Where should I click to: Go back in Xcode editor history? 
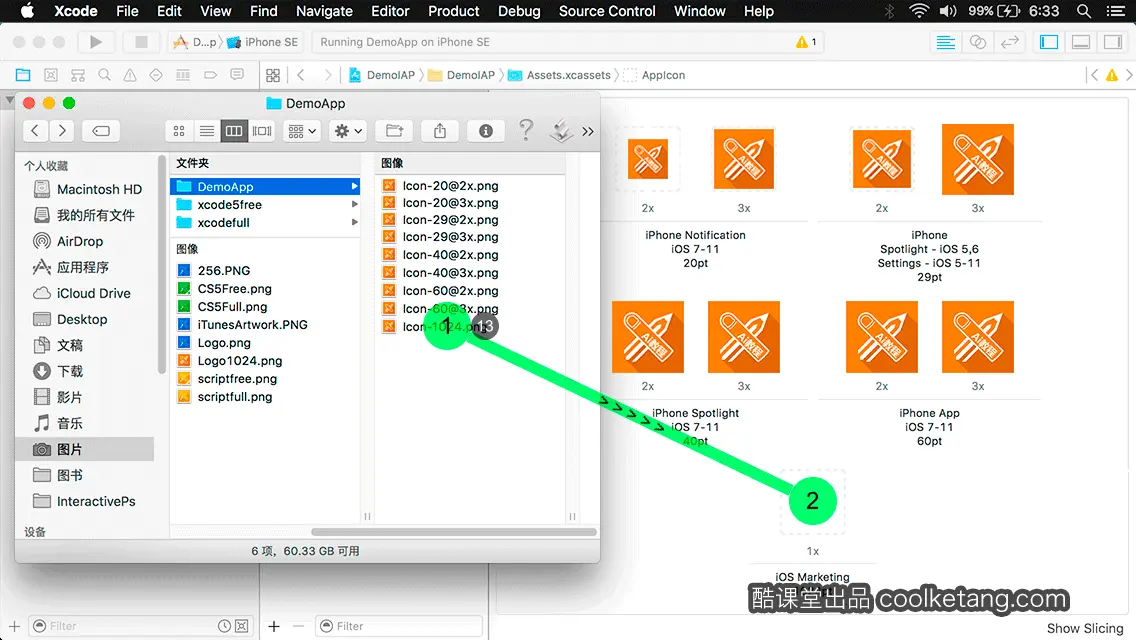[x=301, y=75]
